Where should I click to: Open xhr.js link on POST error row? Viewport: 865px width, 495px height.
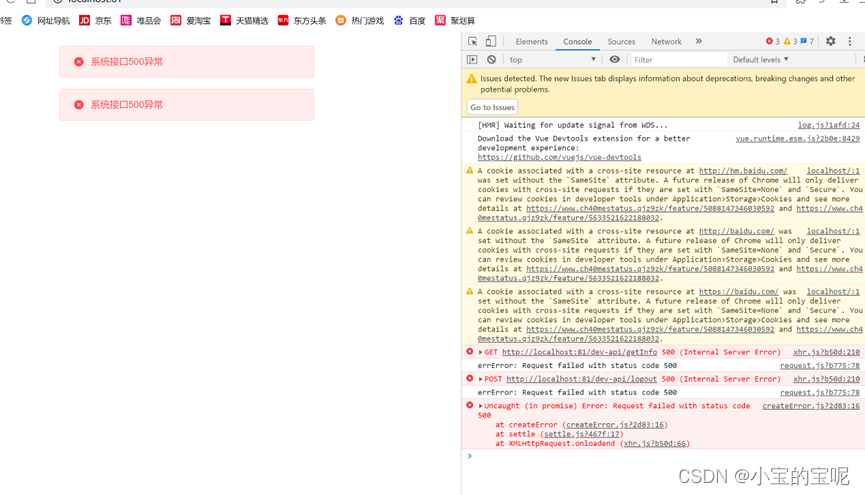826,379
